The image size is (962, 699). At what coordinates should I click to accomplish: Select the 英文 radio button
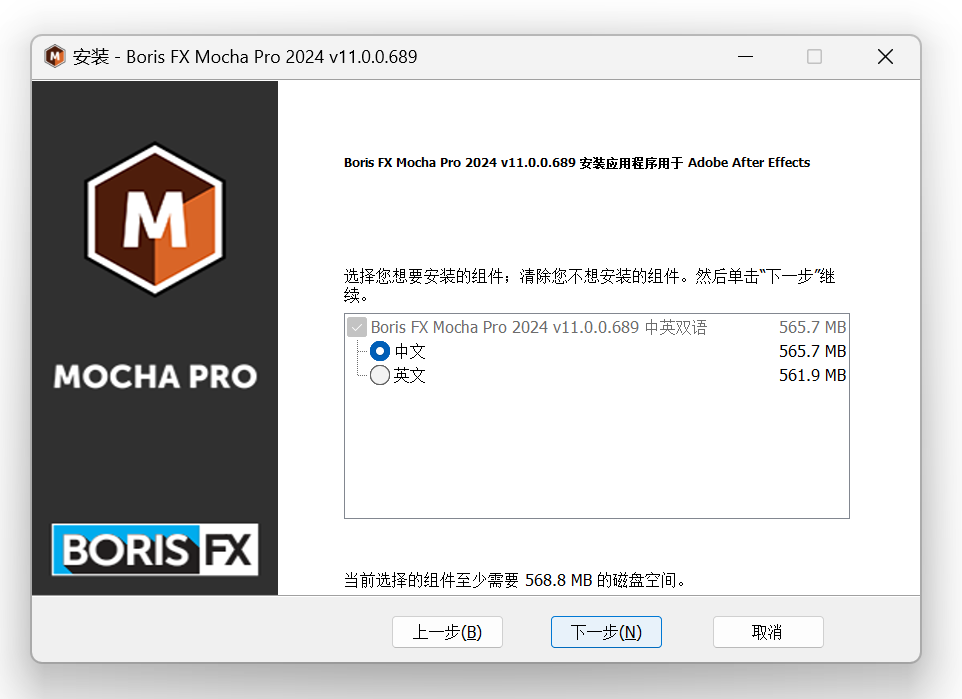(x=380, y=375)
